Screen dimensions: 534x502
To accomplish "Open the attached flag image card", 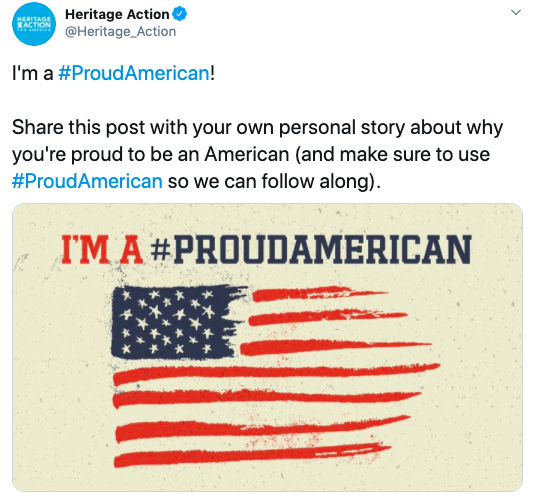I will [267, 347].
